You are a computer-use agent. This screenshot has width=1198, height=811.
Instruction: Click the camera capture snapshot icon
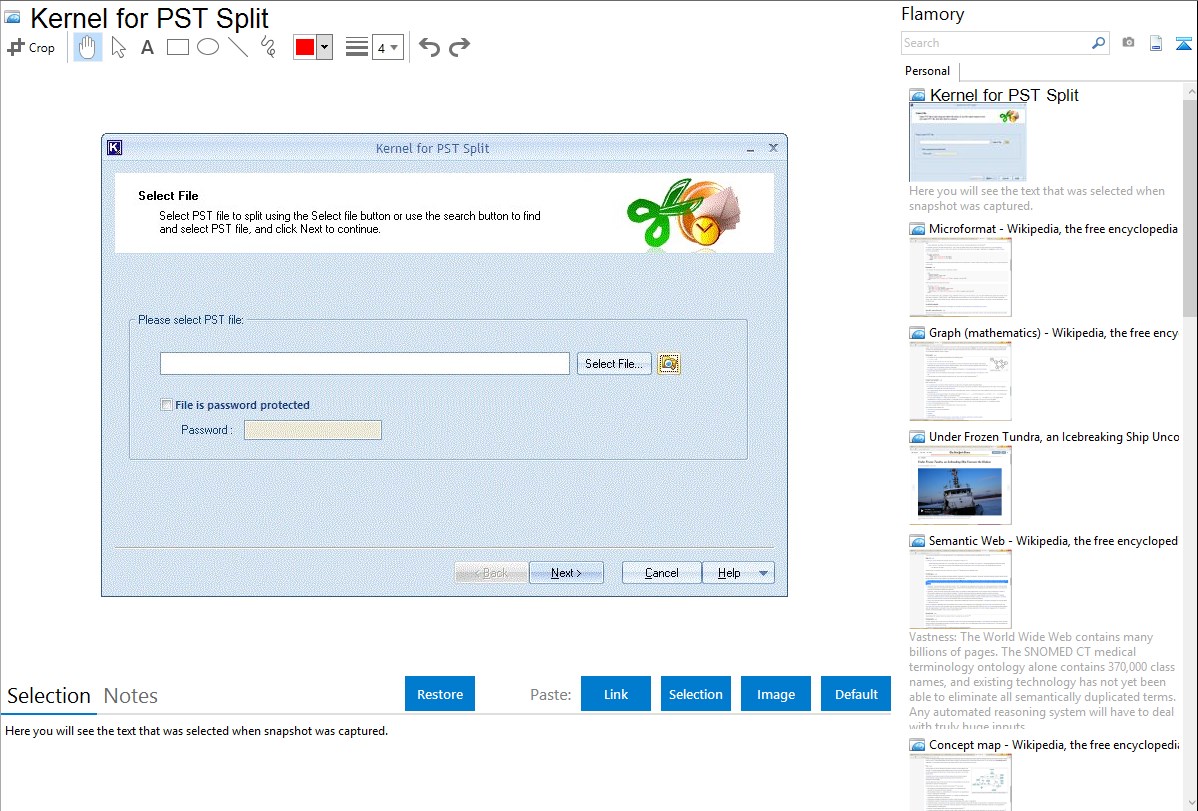[1128, 43]
